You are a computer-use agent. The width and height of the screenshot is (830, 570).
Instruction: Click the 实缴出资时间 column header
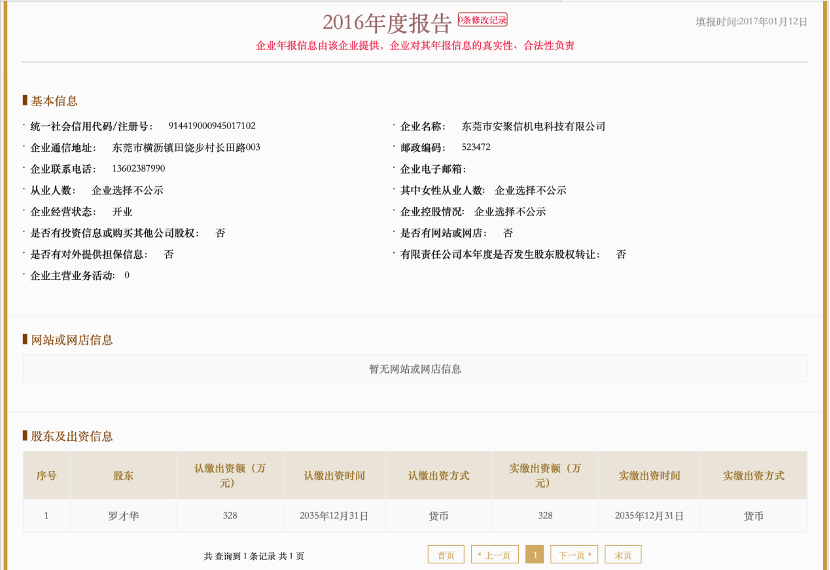click(x=649, y=475)
